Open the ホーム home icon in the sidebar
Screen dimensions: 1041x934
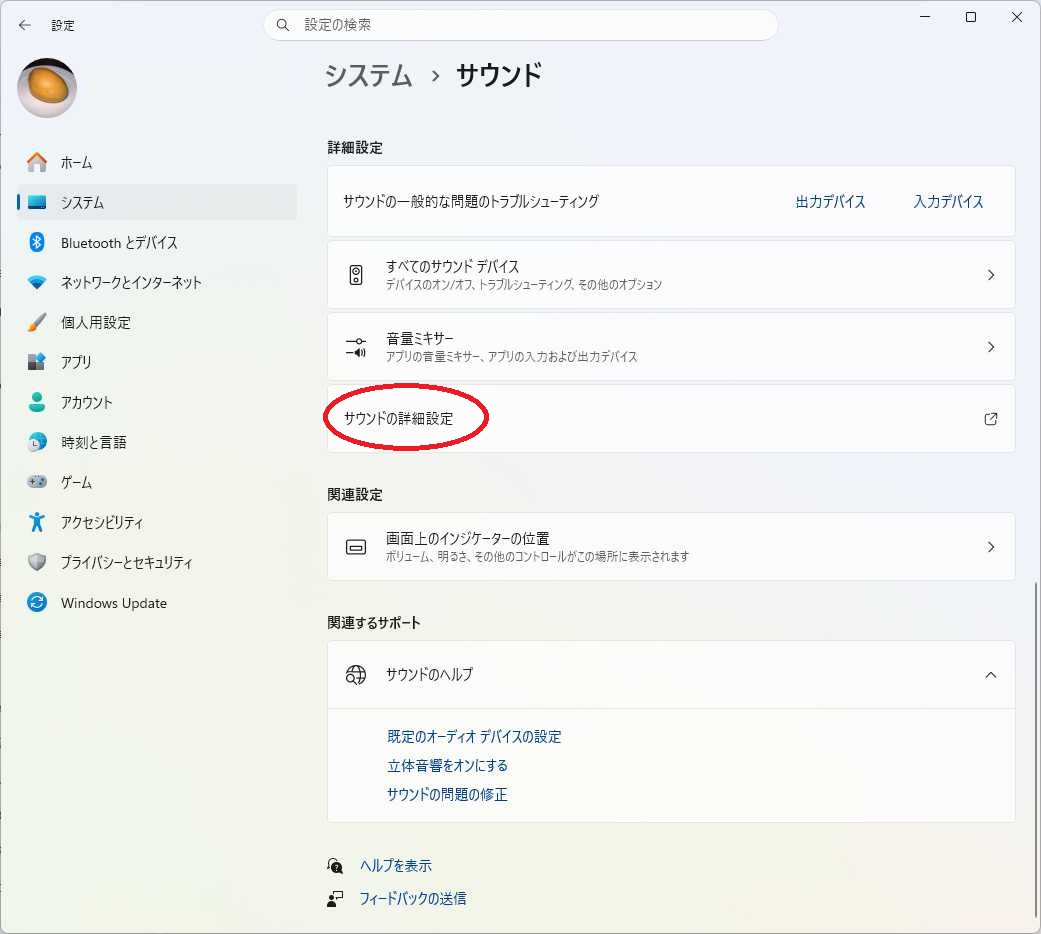point(37,162)
